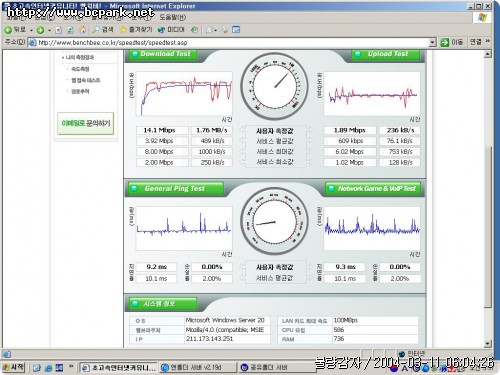Open the Media (미디어) toolbar button

171,30
